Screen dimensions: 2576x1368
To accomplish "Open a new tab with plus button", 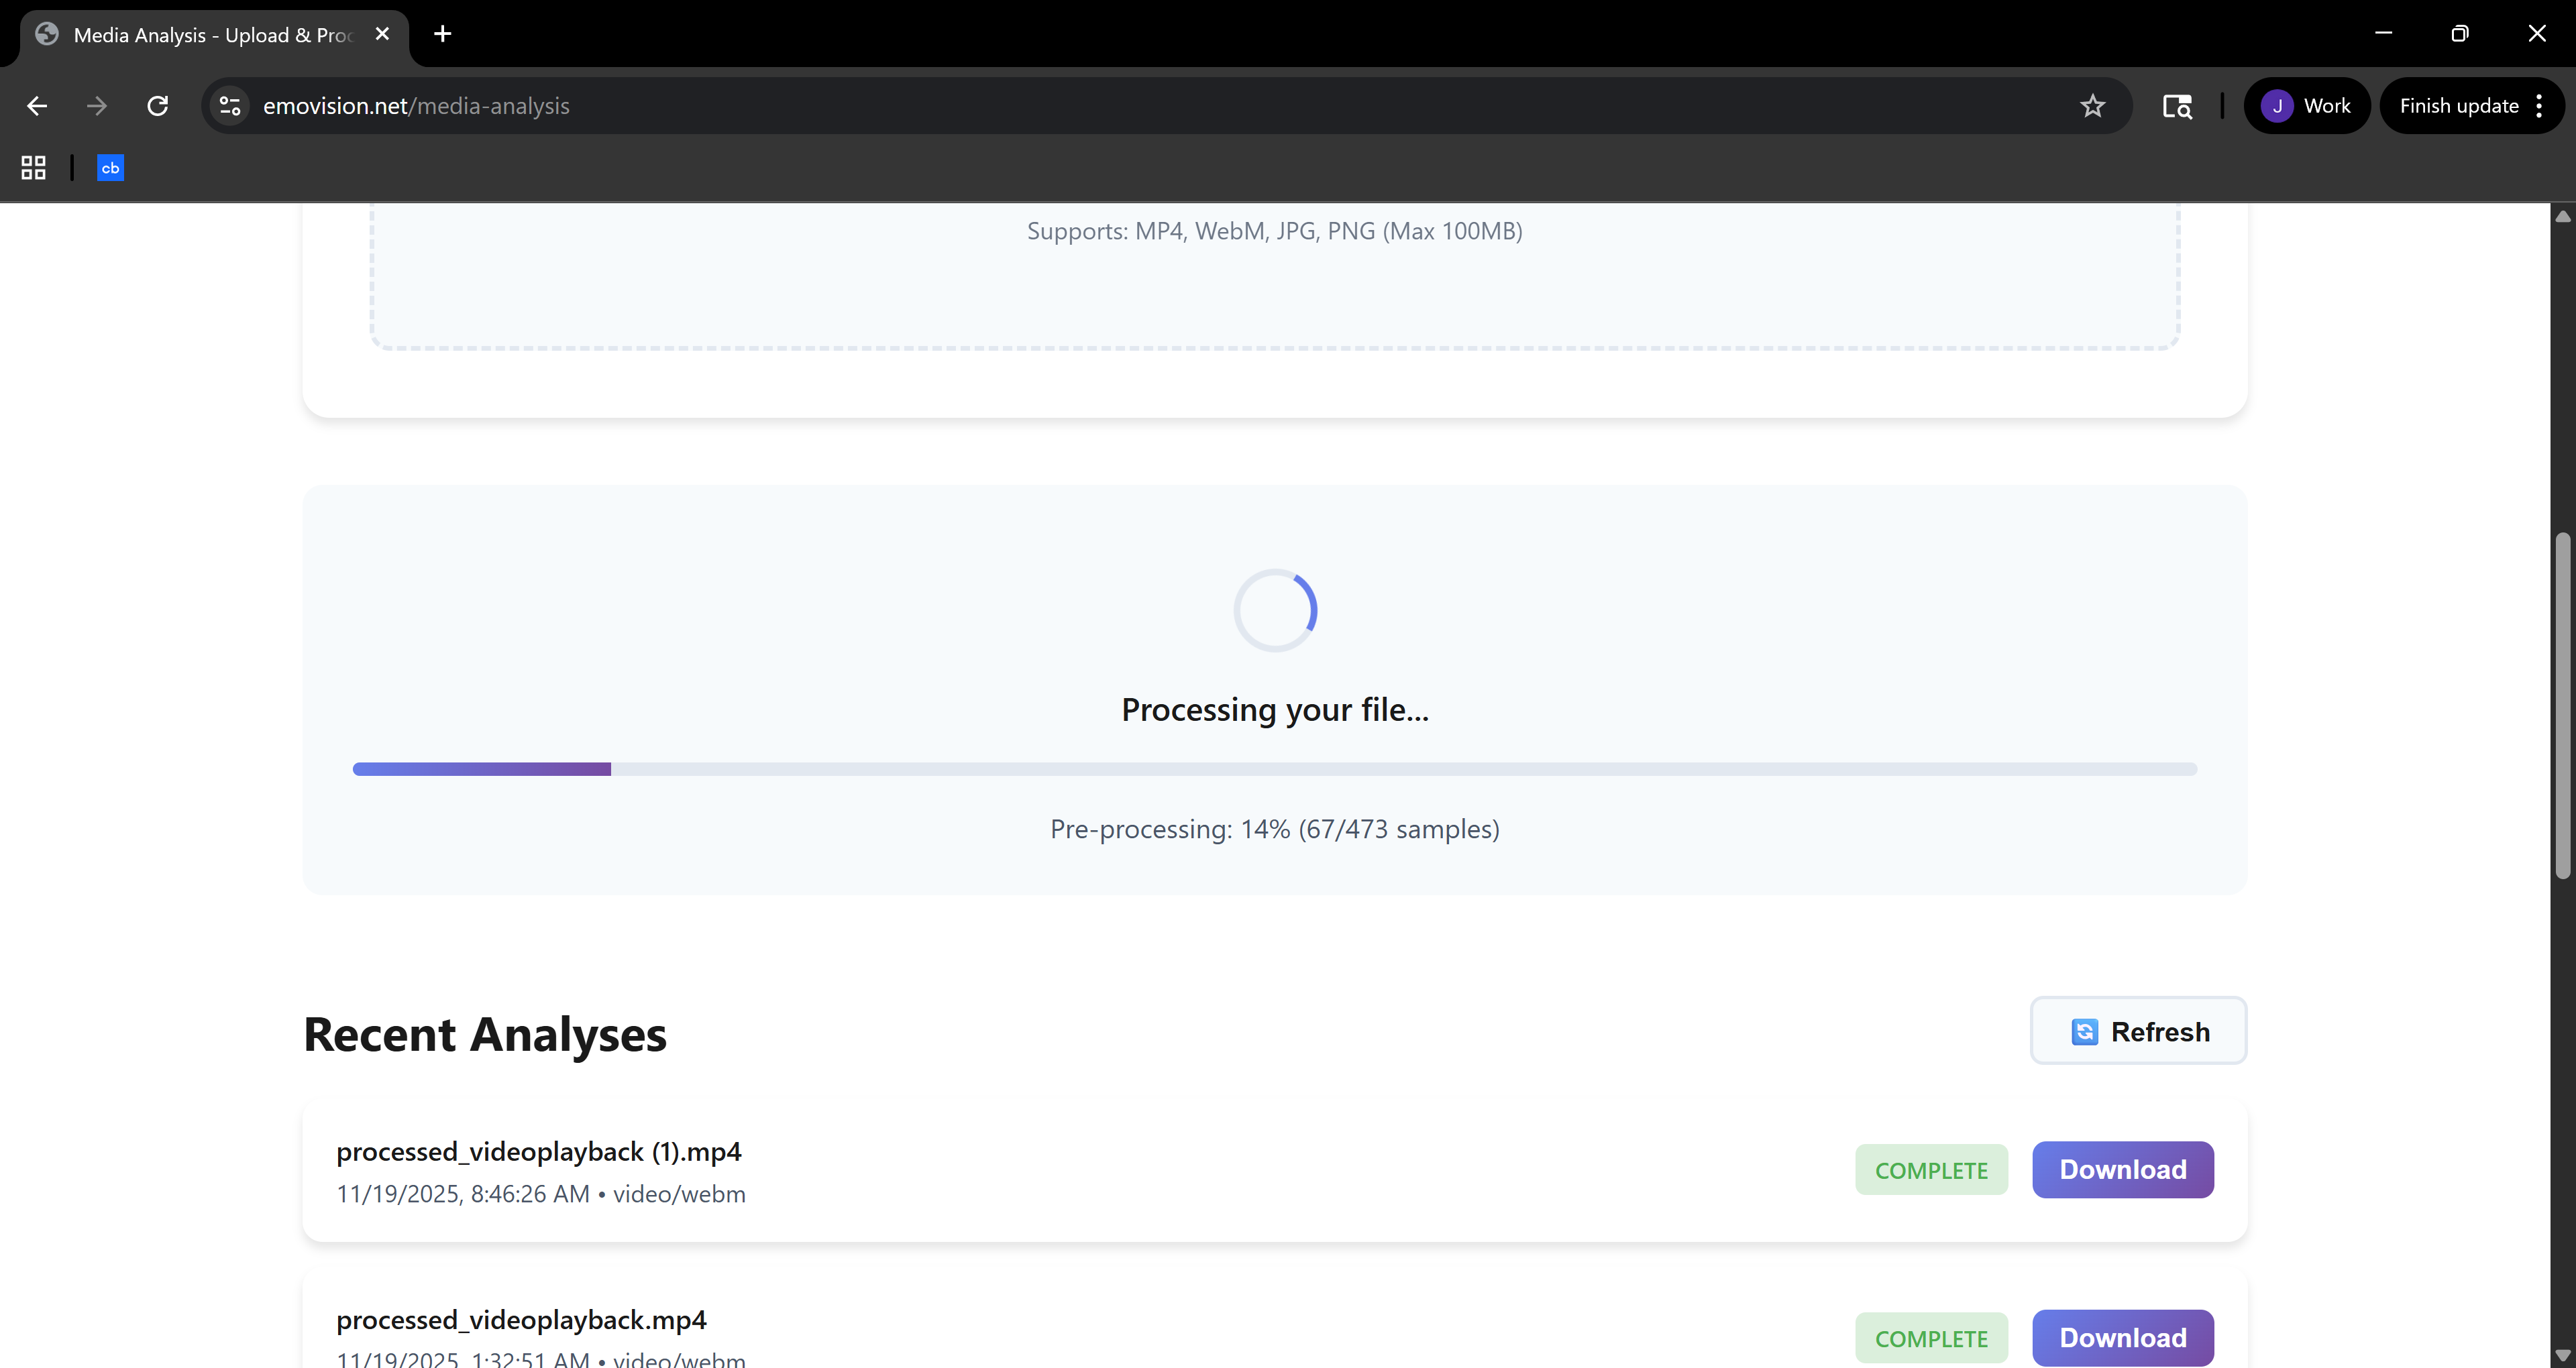I will (x=442, y=34).
